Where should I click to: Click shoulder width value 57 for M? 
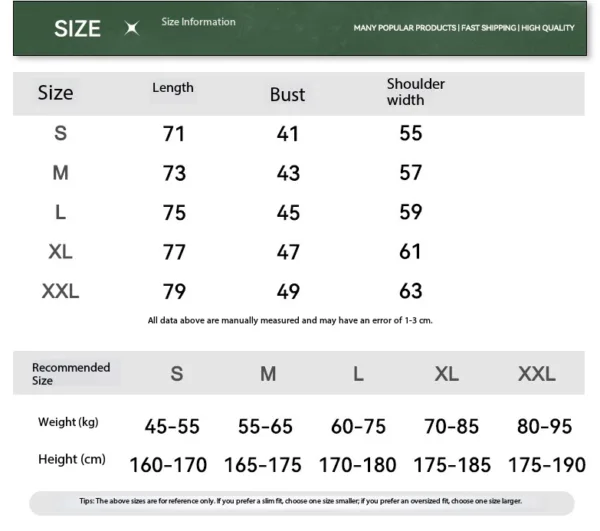pyautogui.click(x=411, y=173)
